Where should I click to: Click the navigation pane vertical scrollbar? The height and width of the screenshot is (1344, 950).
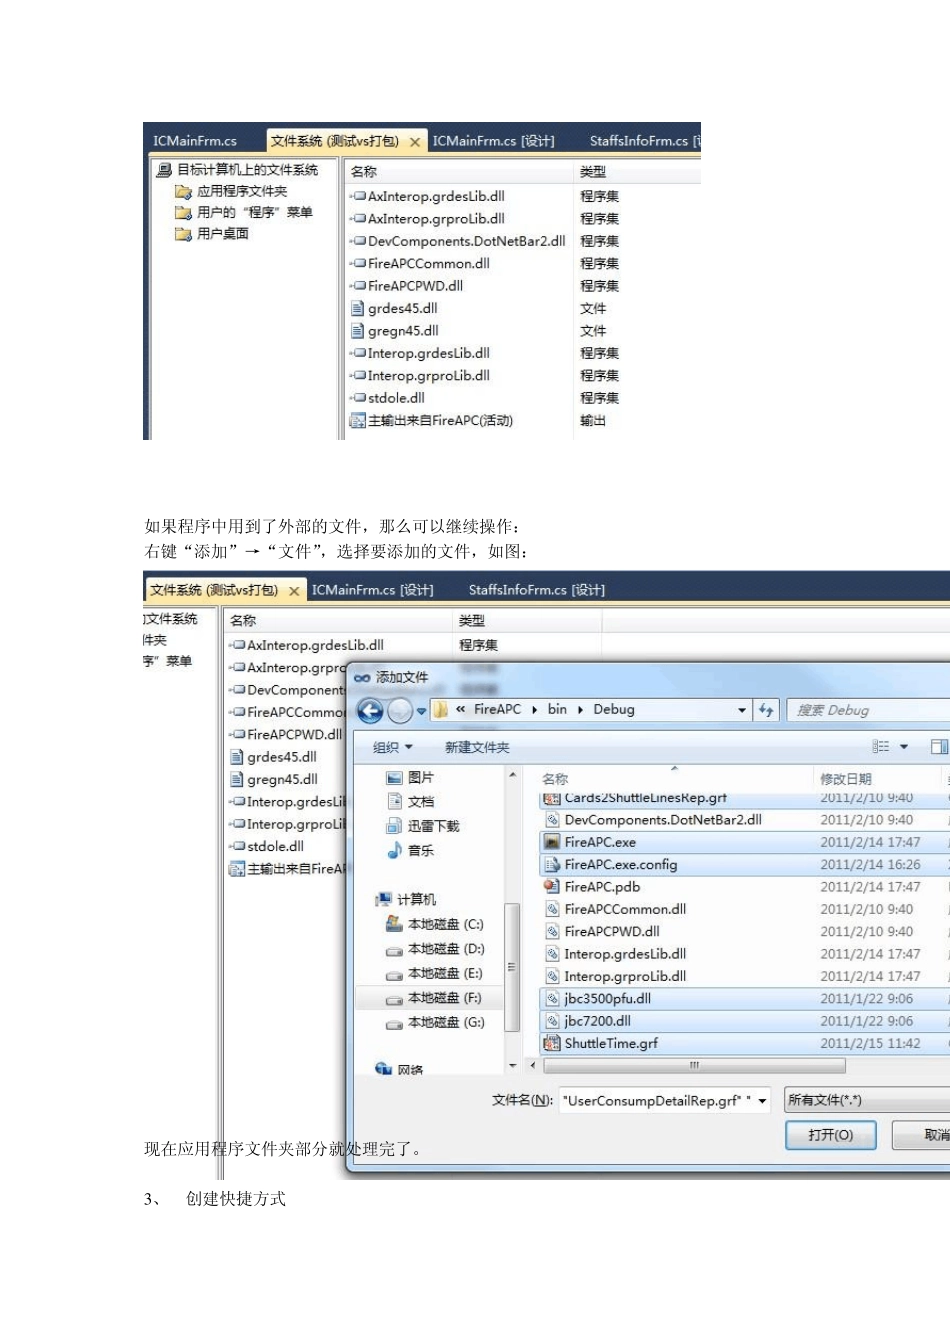point(513,966)
